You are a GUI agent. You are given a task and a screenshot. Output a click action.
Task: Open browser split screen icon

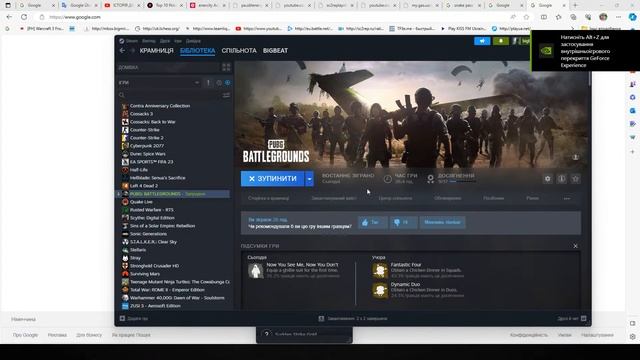tap(544, 17)
